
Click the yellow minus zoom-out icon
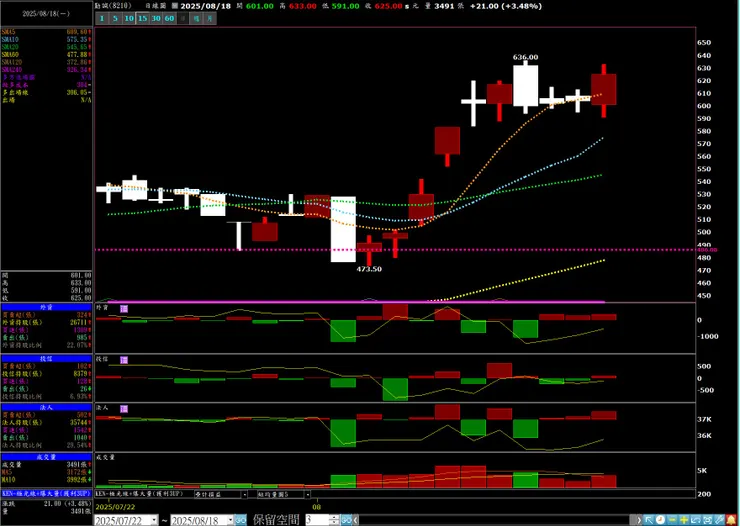click(x=673, y=520)
